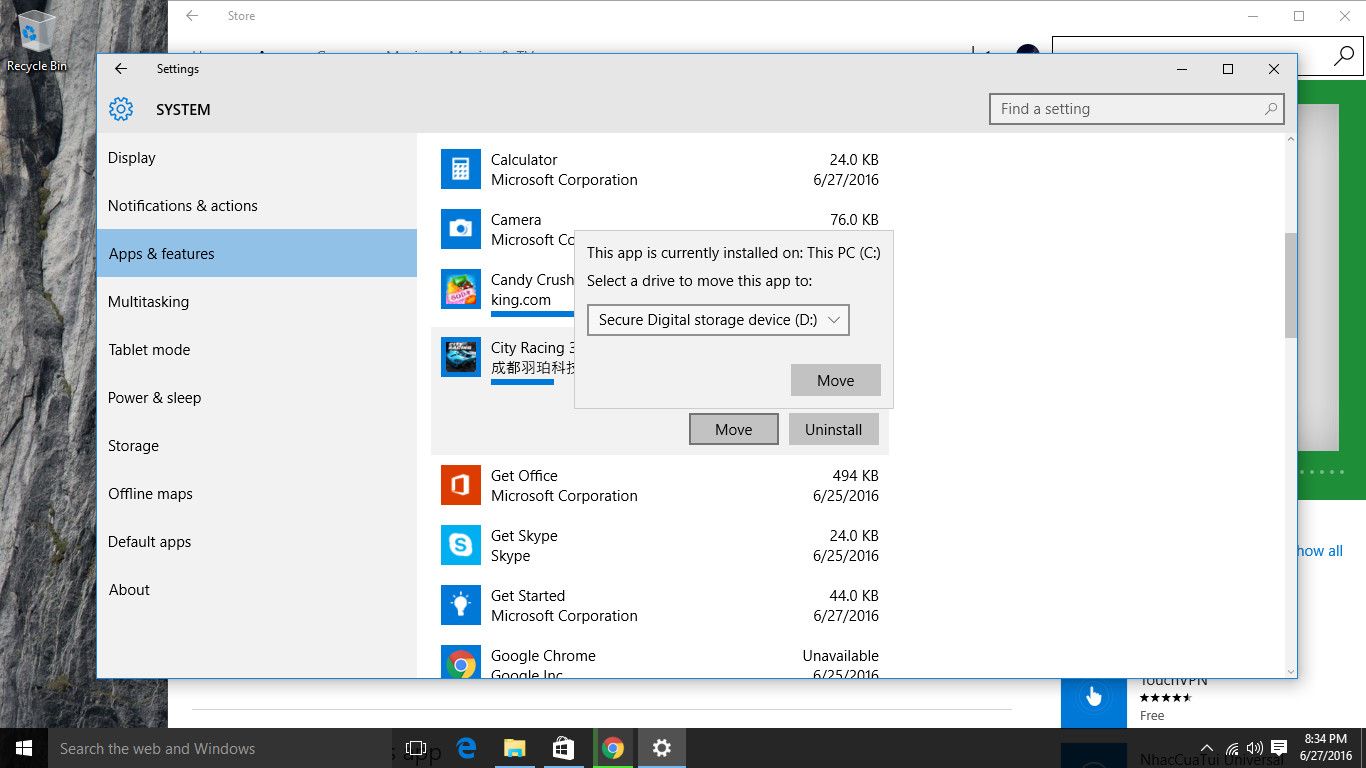Click the Search the web and Windows box
Image resolution: width=1366 pixels, height=768 pixels.
(x=220, y=748)
